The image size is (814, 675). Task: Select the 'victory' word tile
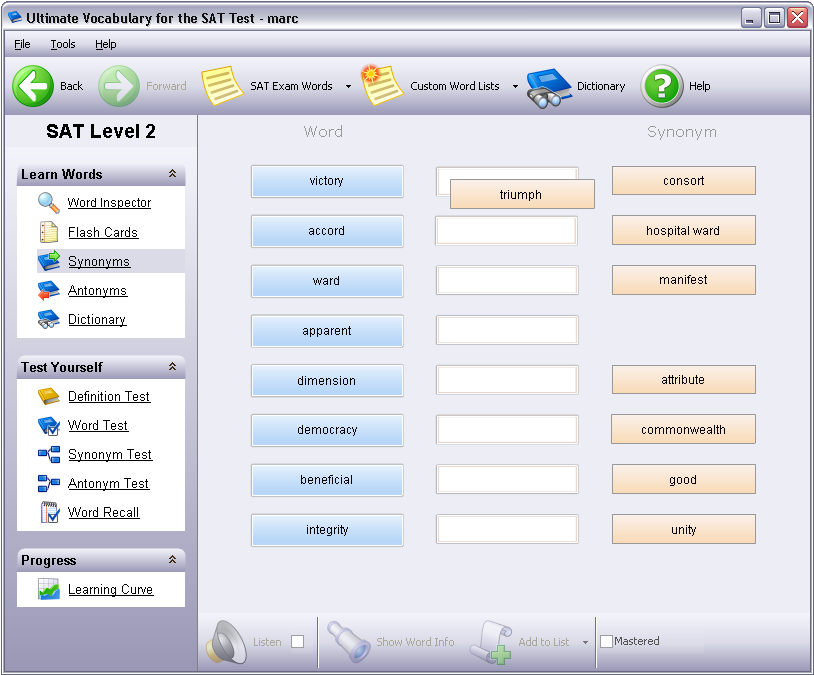pyautogui.click(x=327, y=181)
